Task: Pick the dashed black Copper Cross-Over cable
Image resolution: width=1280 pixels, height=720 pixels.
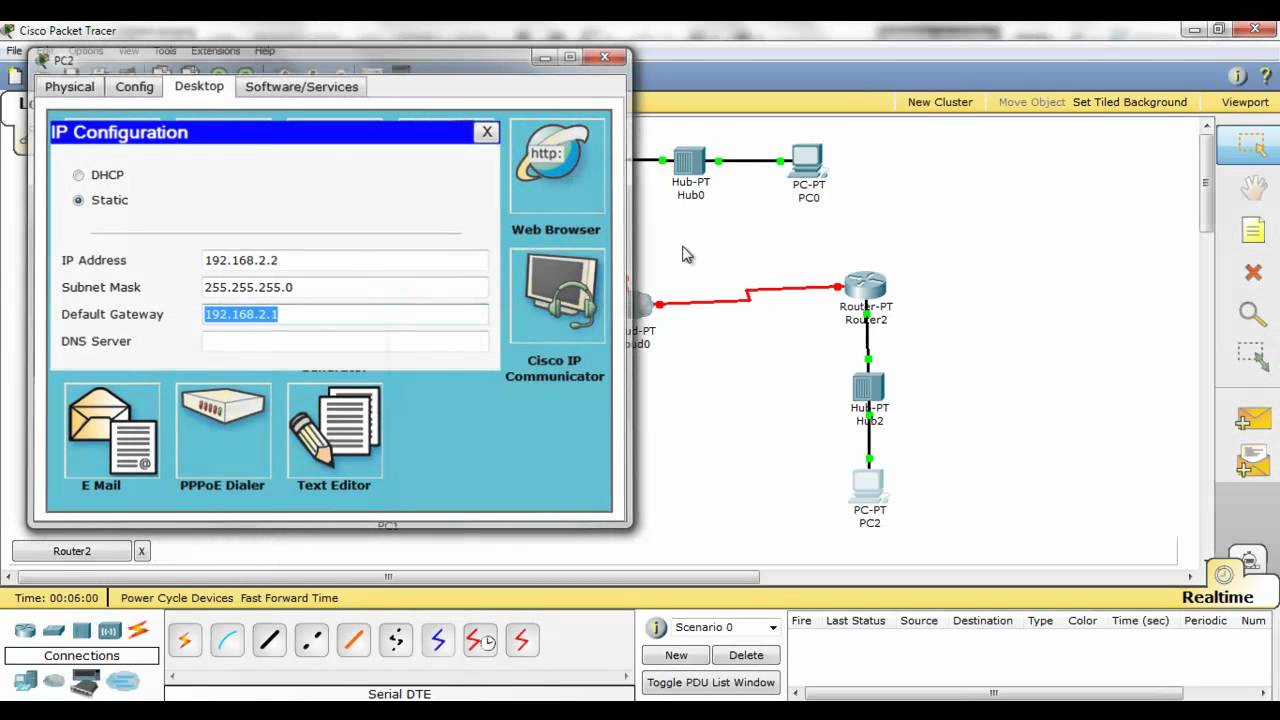Action: [x=311, y=640]
